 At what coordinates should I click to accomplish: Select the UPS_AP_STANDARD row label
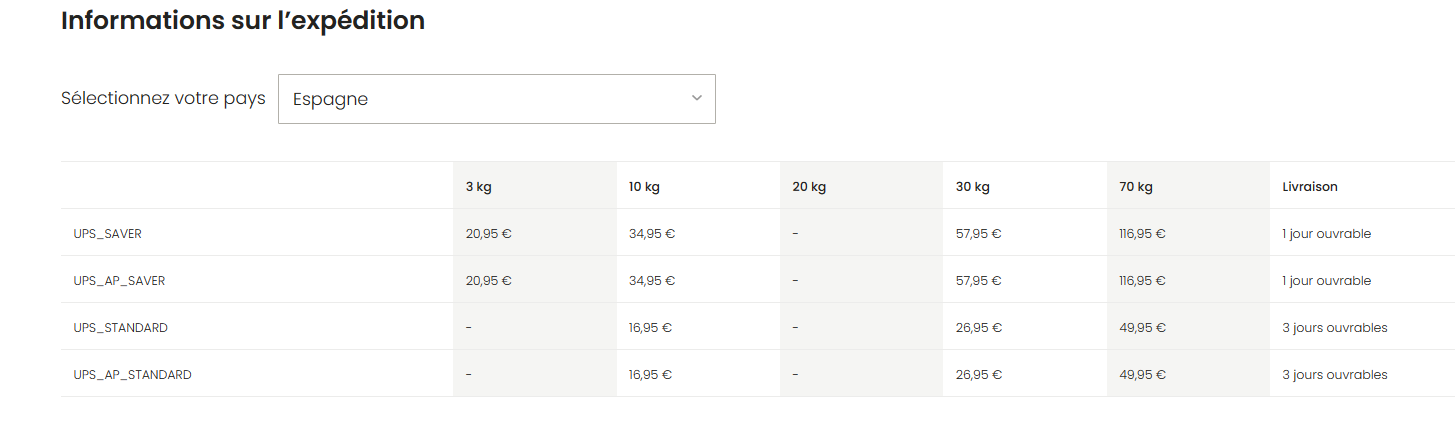(132, 375)
